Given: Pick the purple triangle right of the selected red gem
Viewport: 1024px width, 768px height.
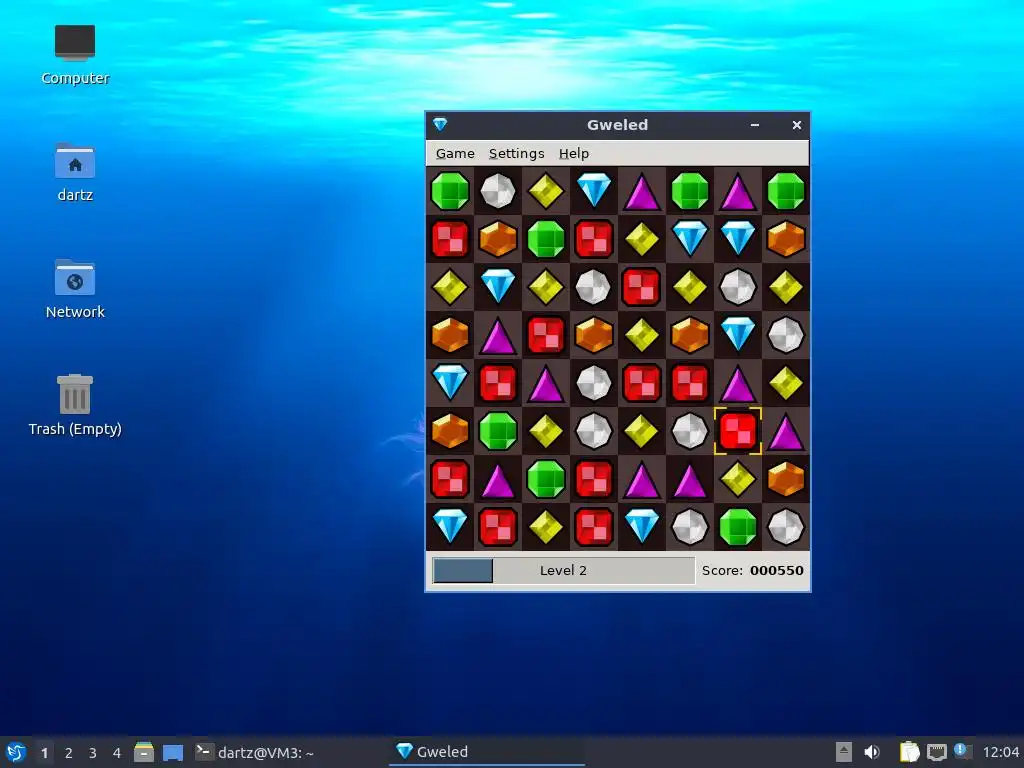Looking at the screenshot, I should (786, 431).
